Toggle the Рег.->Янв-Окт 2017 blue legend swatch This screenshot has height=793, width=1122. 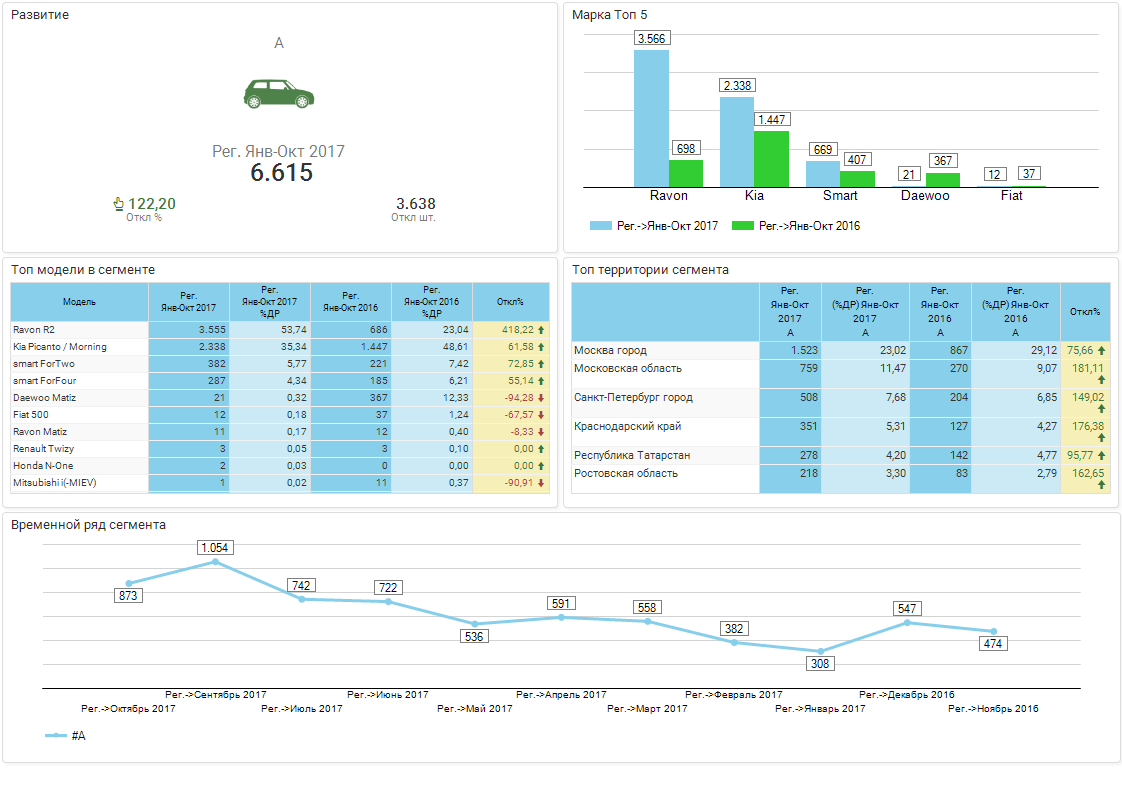(600, 226)
